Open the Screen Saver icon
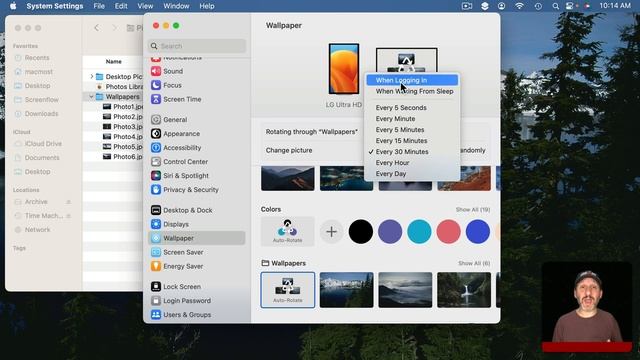The width and height of the screenshot is (640, 360). pyautogui.click(x=156, y=252)
